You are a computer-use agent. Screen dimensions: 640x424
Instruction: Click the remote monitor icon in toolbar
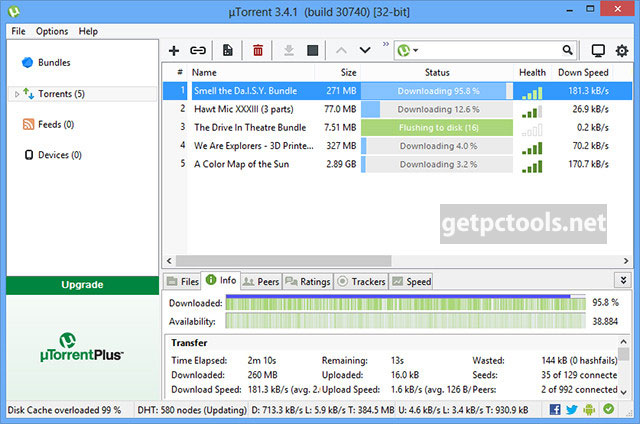(598, 50)
